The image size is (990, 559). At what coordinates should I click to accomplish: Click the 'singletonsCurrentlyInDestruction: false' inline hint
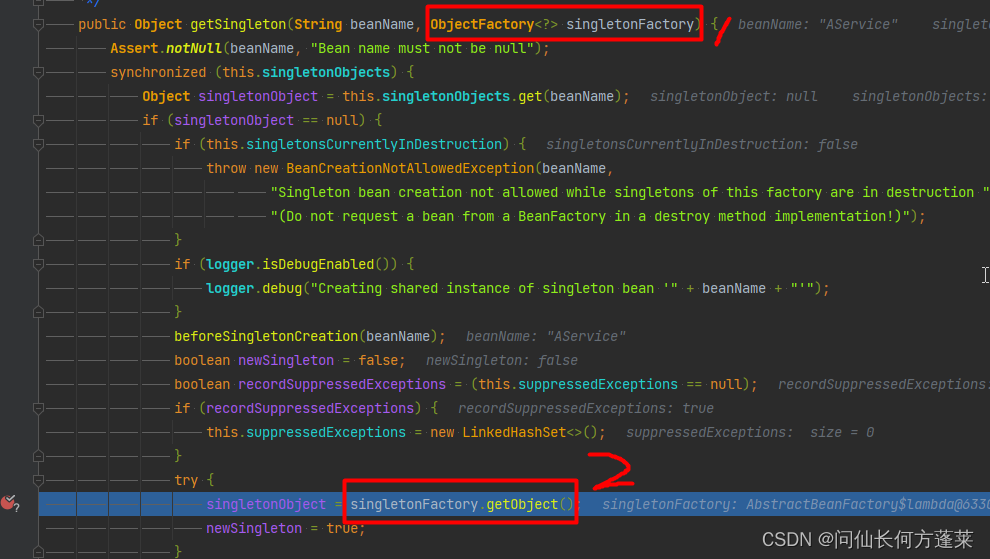tap(701, 145)
